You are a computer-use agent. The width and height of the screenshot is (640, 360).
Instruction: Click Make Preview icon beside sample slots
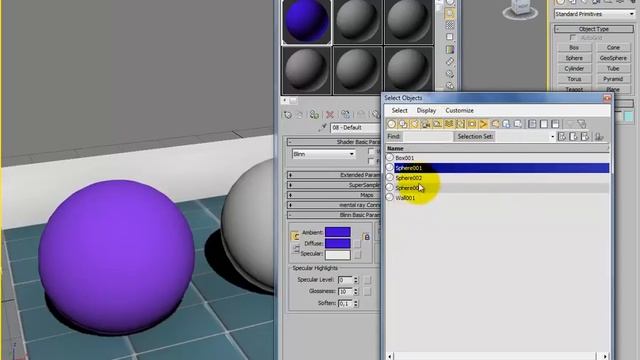point(450,62)
